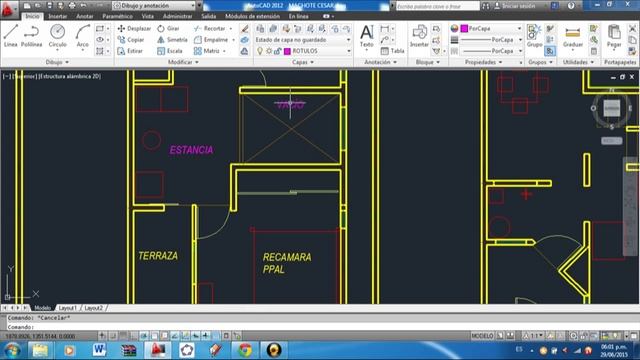Toggle the rightmost drafting mode button in status bar
Viewport: 640px width, 360px height.
(237, 336)
